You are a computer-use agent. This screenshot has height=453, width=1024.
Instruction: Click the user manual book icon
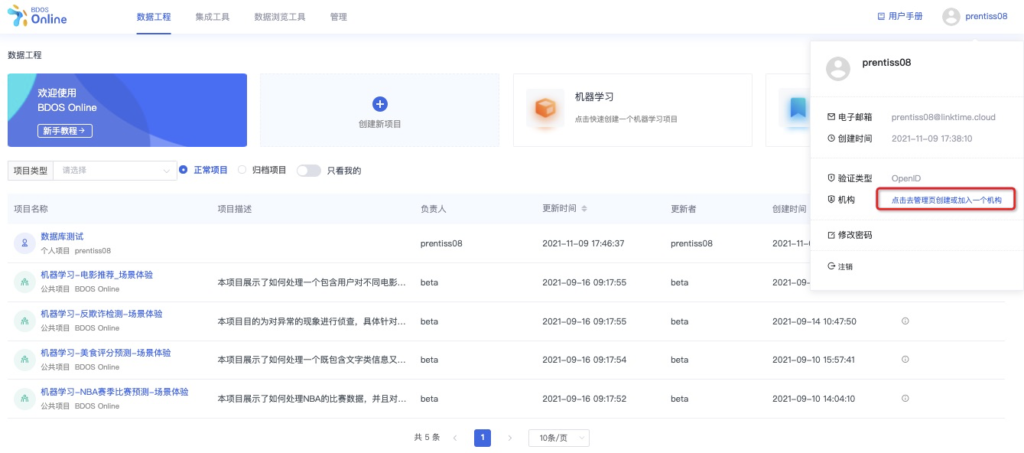tap(881, 16)
